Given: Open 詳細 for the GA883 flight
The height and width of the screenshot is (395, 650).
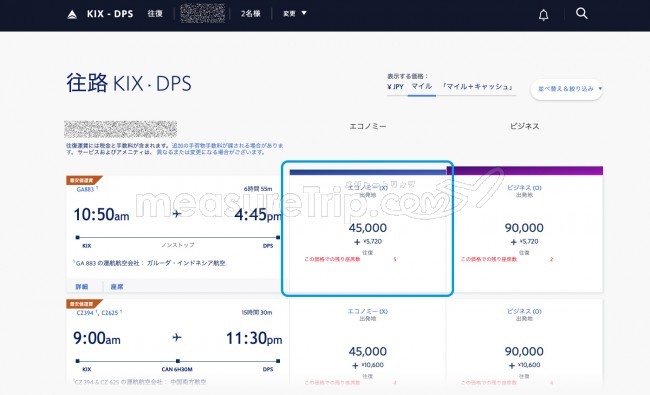Looking at the screenshot, I should click(x=82, y=286).
